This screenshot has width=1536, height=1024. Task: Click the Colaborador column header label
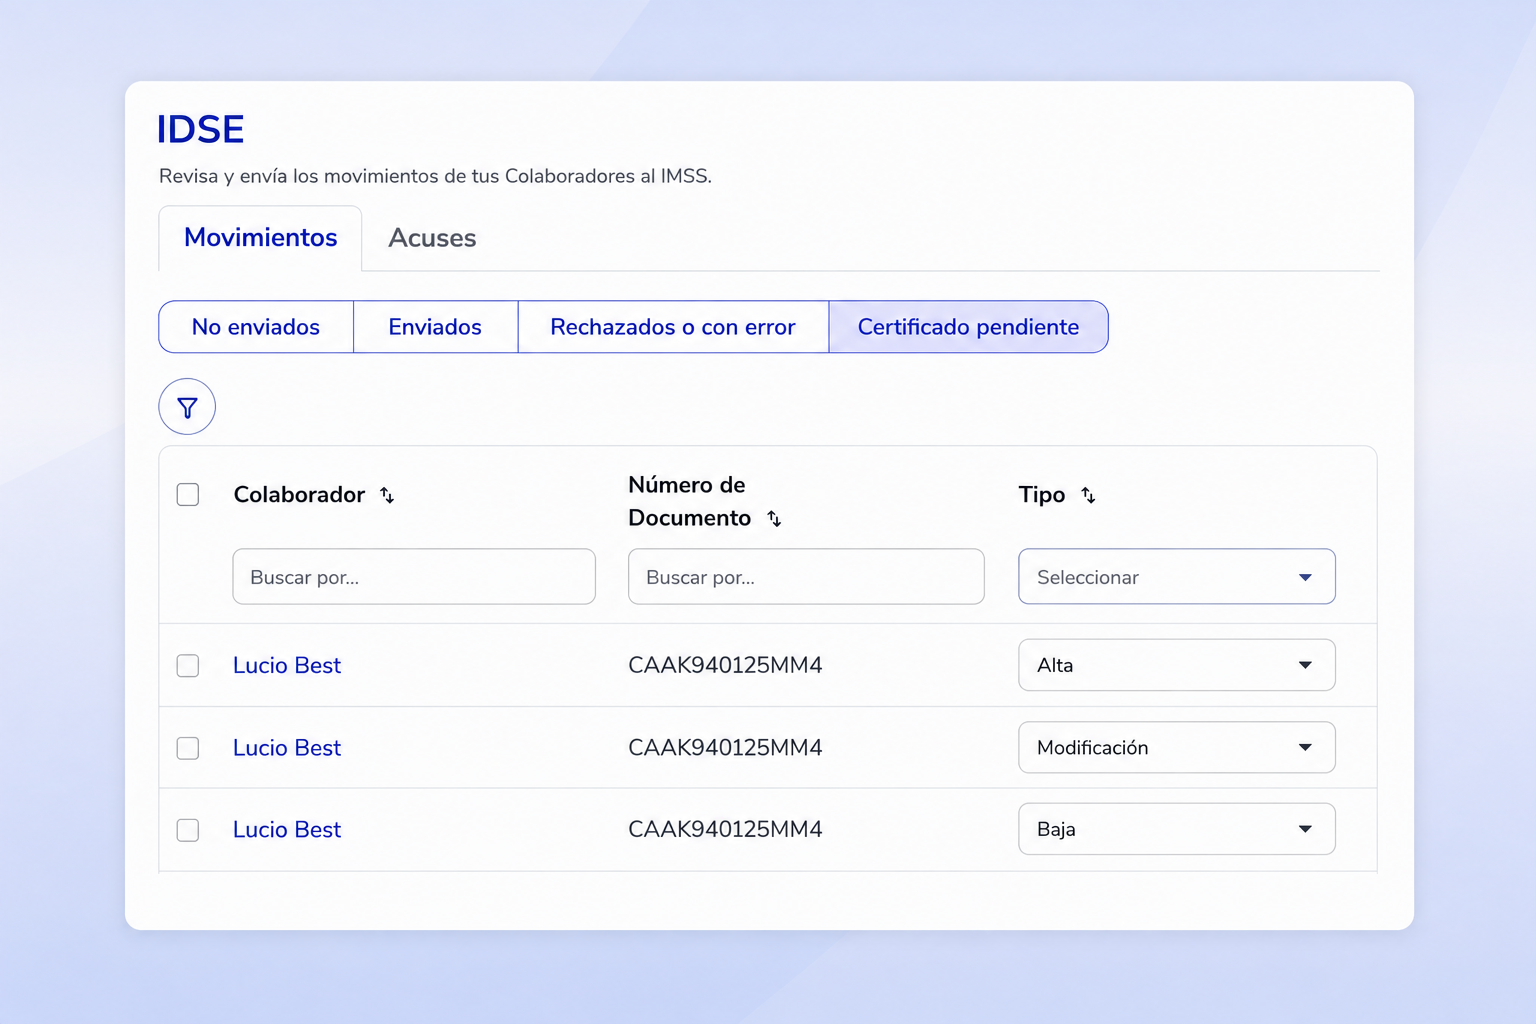tap(299, 495)
